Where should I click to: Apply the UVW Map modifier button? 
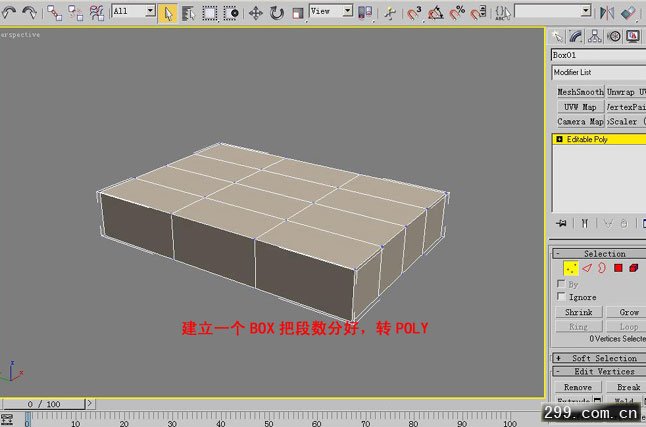coord(580,107)
